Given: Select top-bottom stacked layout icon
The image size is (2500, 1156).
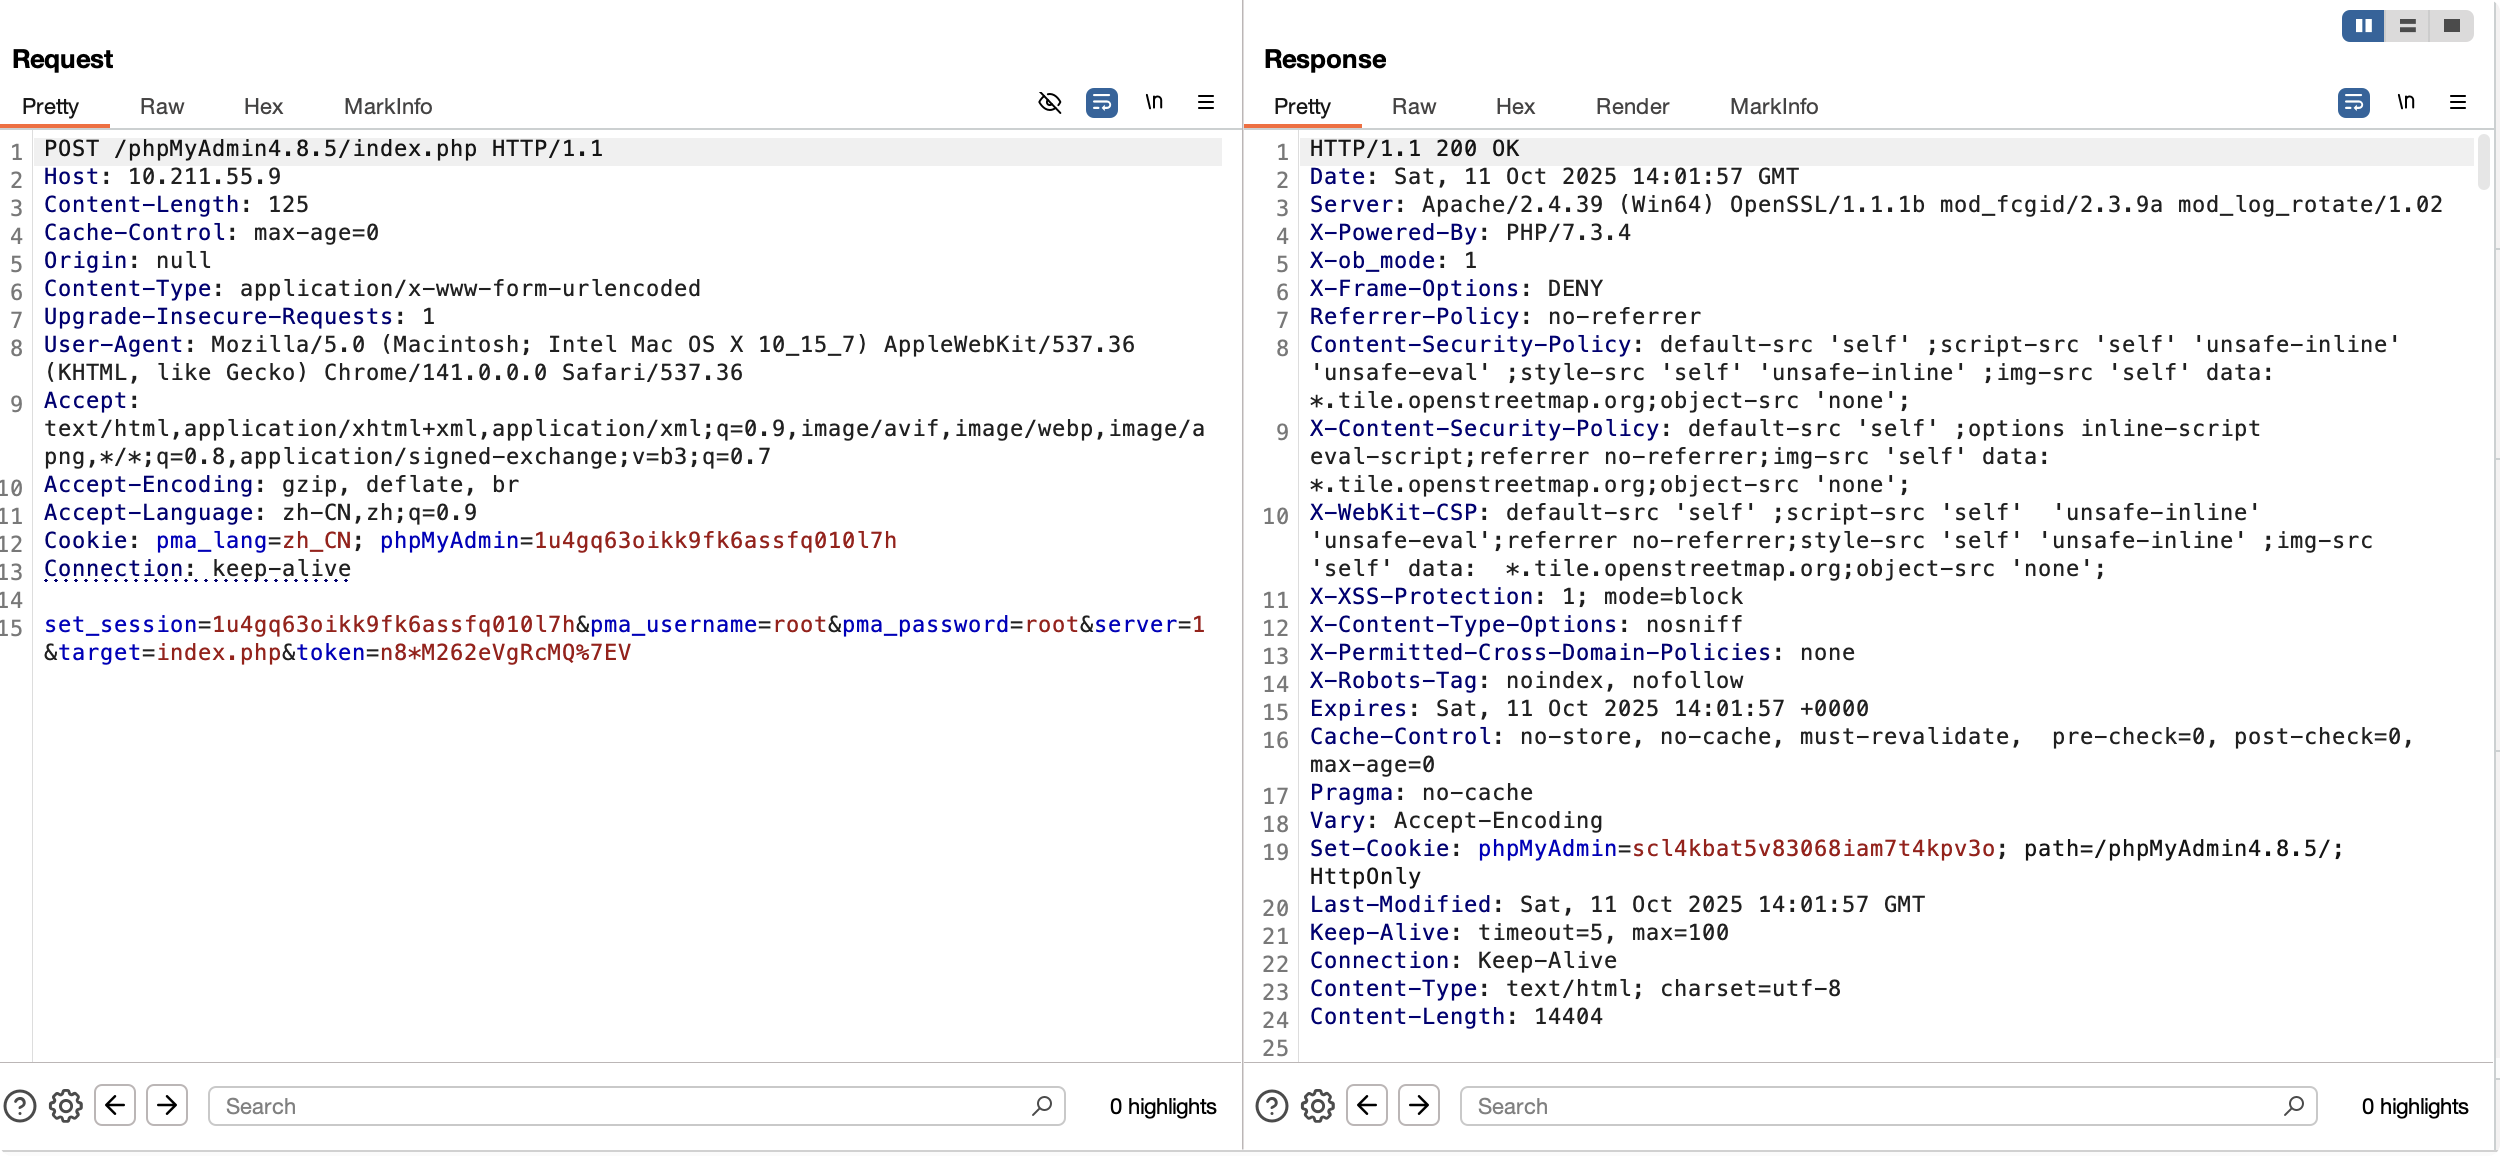Looking at the screenshot, I should 2408,26.
